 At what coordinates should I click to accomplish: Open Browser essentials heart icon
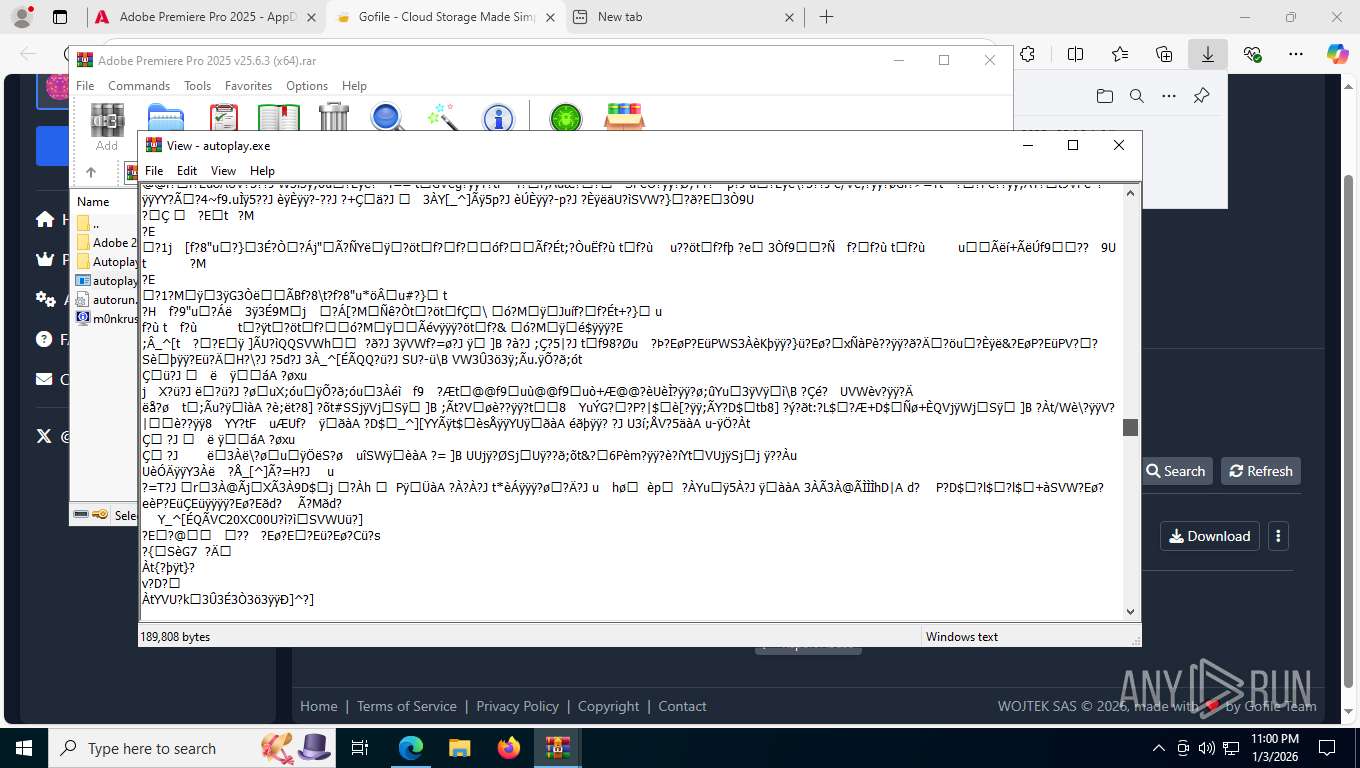tap(1252, 54)
